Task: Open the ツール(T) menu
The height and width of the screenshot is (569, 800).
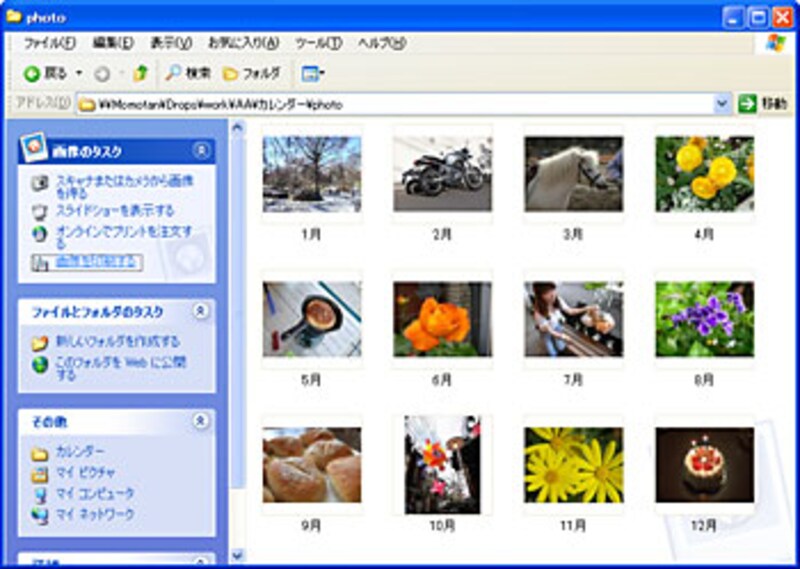Action: pos(318,43)
